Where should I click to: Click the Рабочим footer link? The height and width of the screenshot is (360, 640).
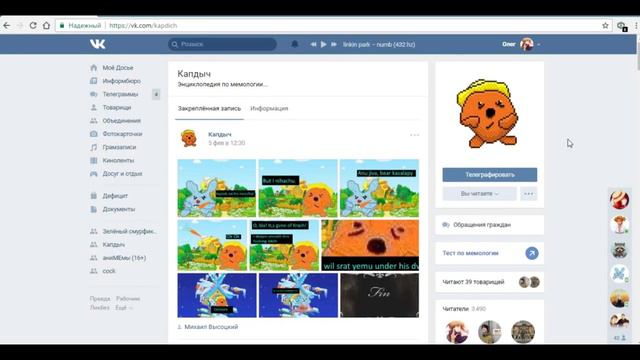coord(128,299)
